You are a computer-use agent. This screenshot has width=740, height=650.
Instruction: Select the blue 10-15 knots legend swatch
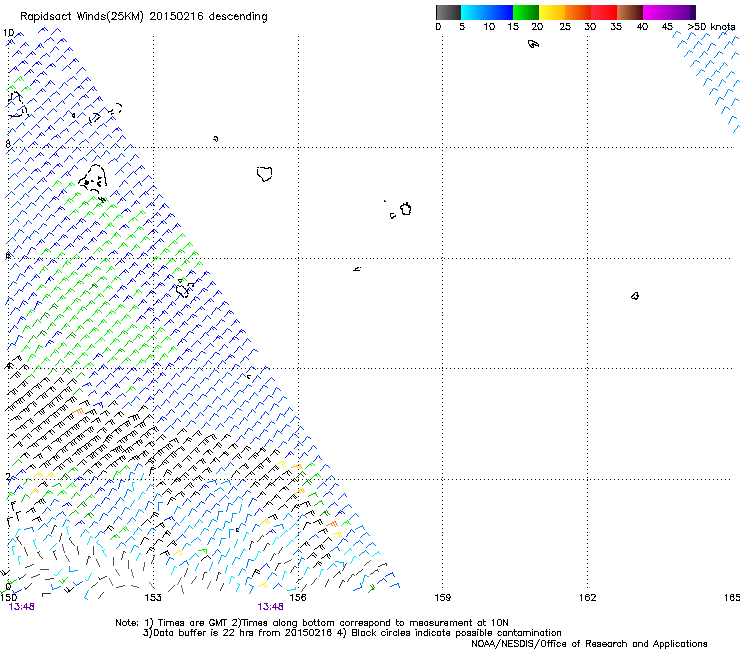(500, 12)
